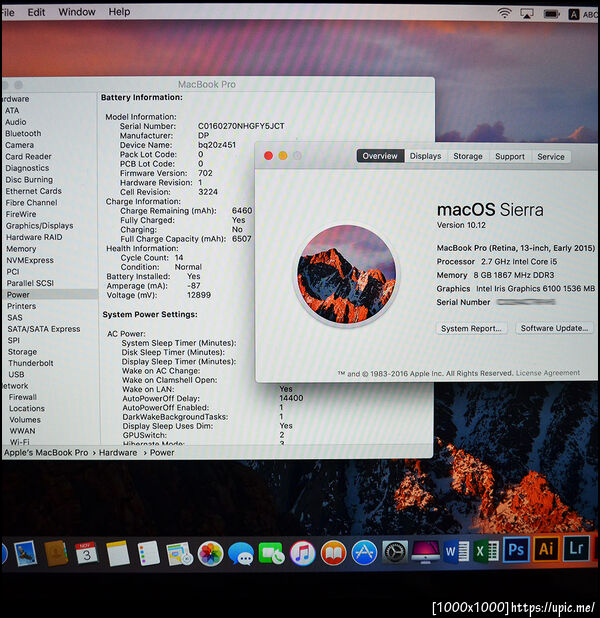Switch to the Displays tab
600x618 pixels.
(425, 156)
